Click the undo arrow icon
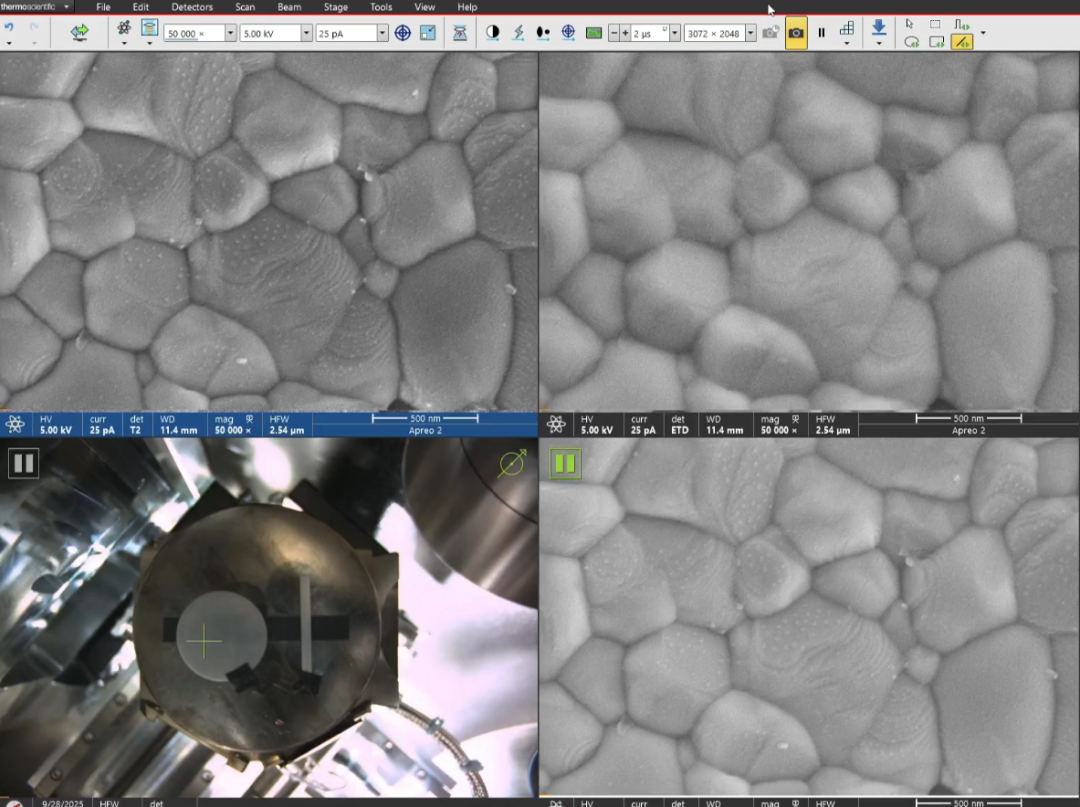The image size is (1080, 807). [x=9, y=28]
